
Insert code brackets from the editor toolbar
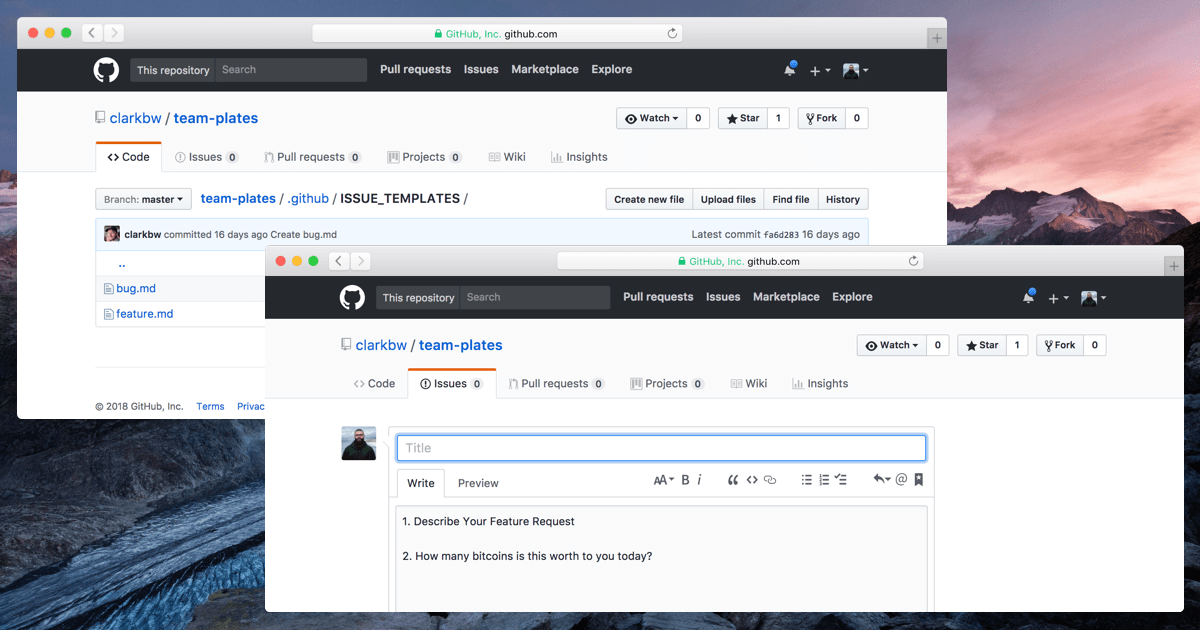click(x=752, y=480)
